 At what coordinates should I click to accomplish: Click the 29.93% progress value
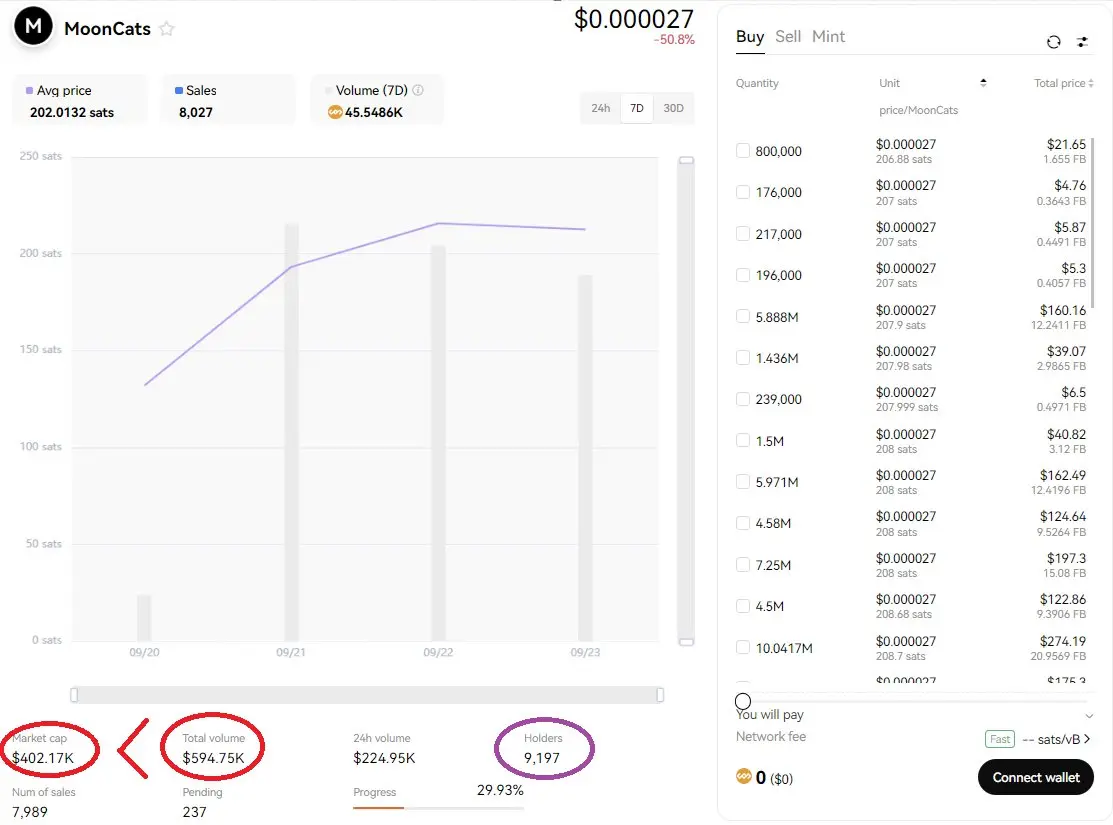(x=500, y=790)
